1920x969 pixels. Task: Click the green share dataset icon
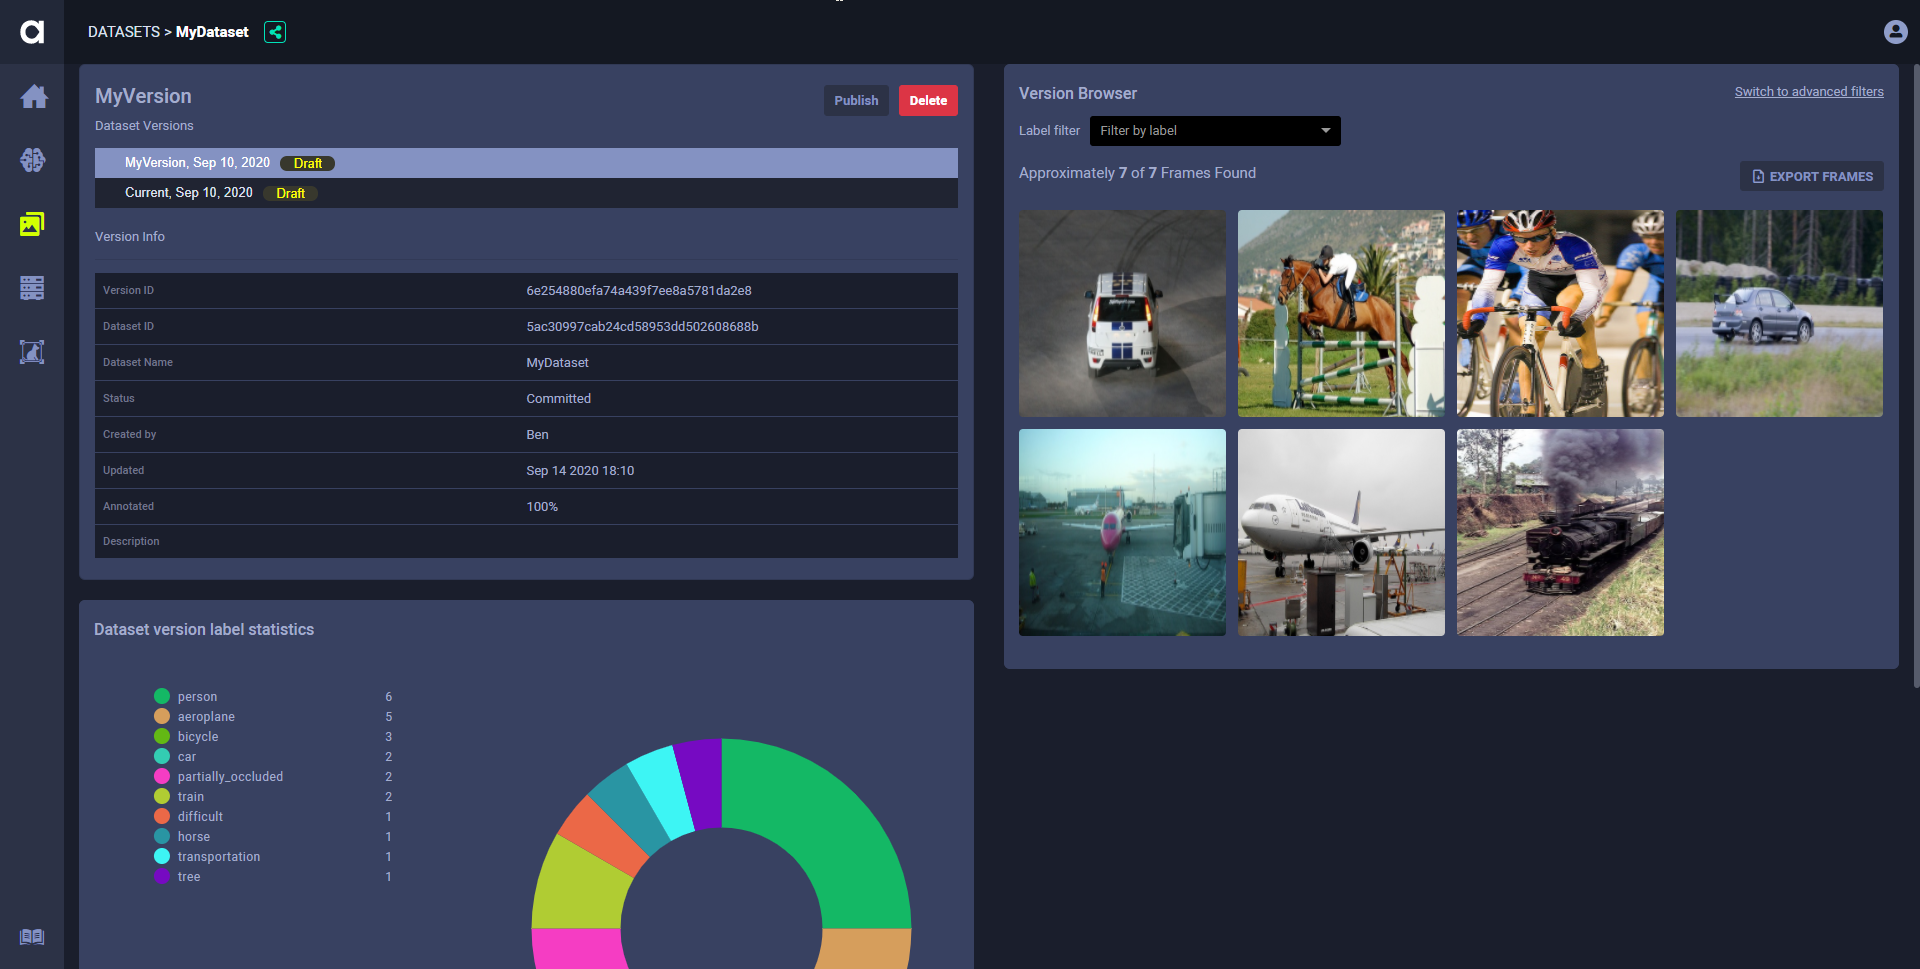(x=275, y=32)
